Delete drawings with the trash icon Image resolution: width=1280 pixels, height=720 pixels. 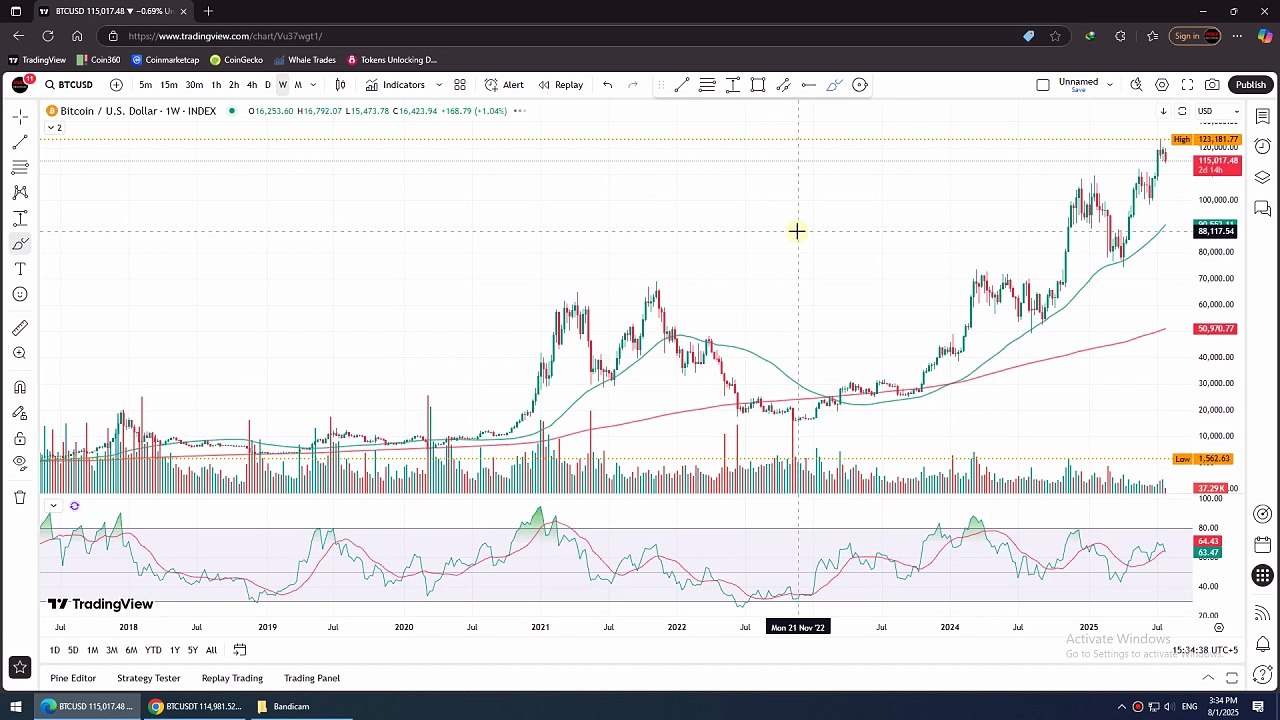[20, 497]
